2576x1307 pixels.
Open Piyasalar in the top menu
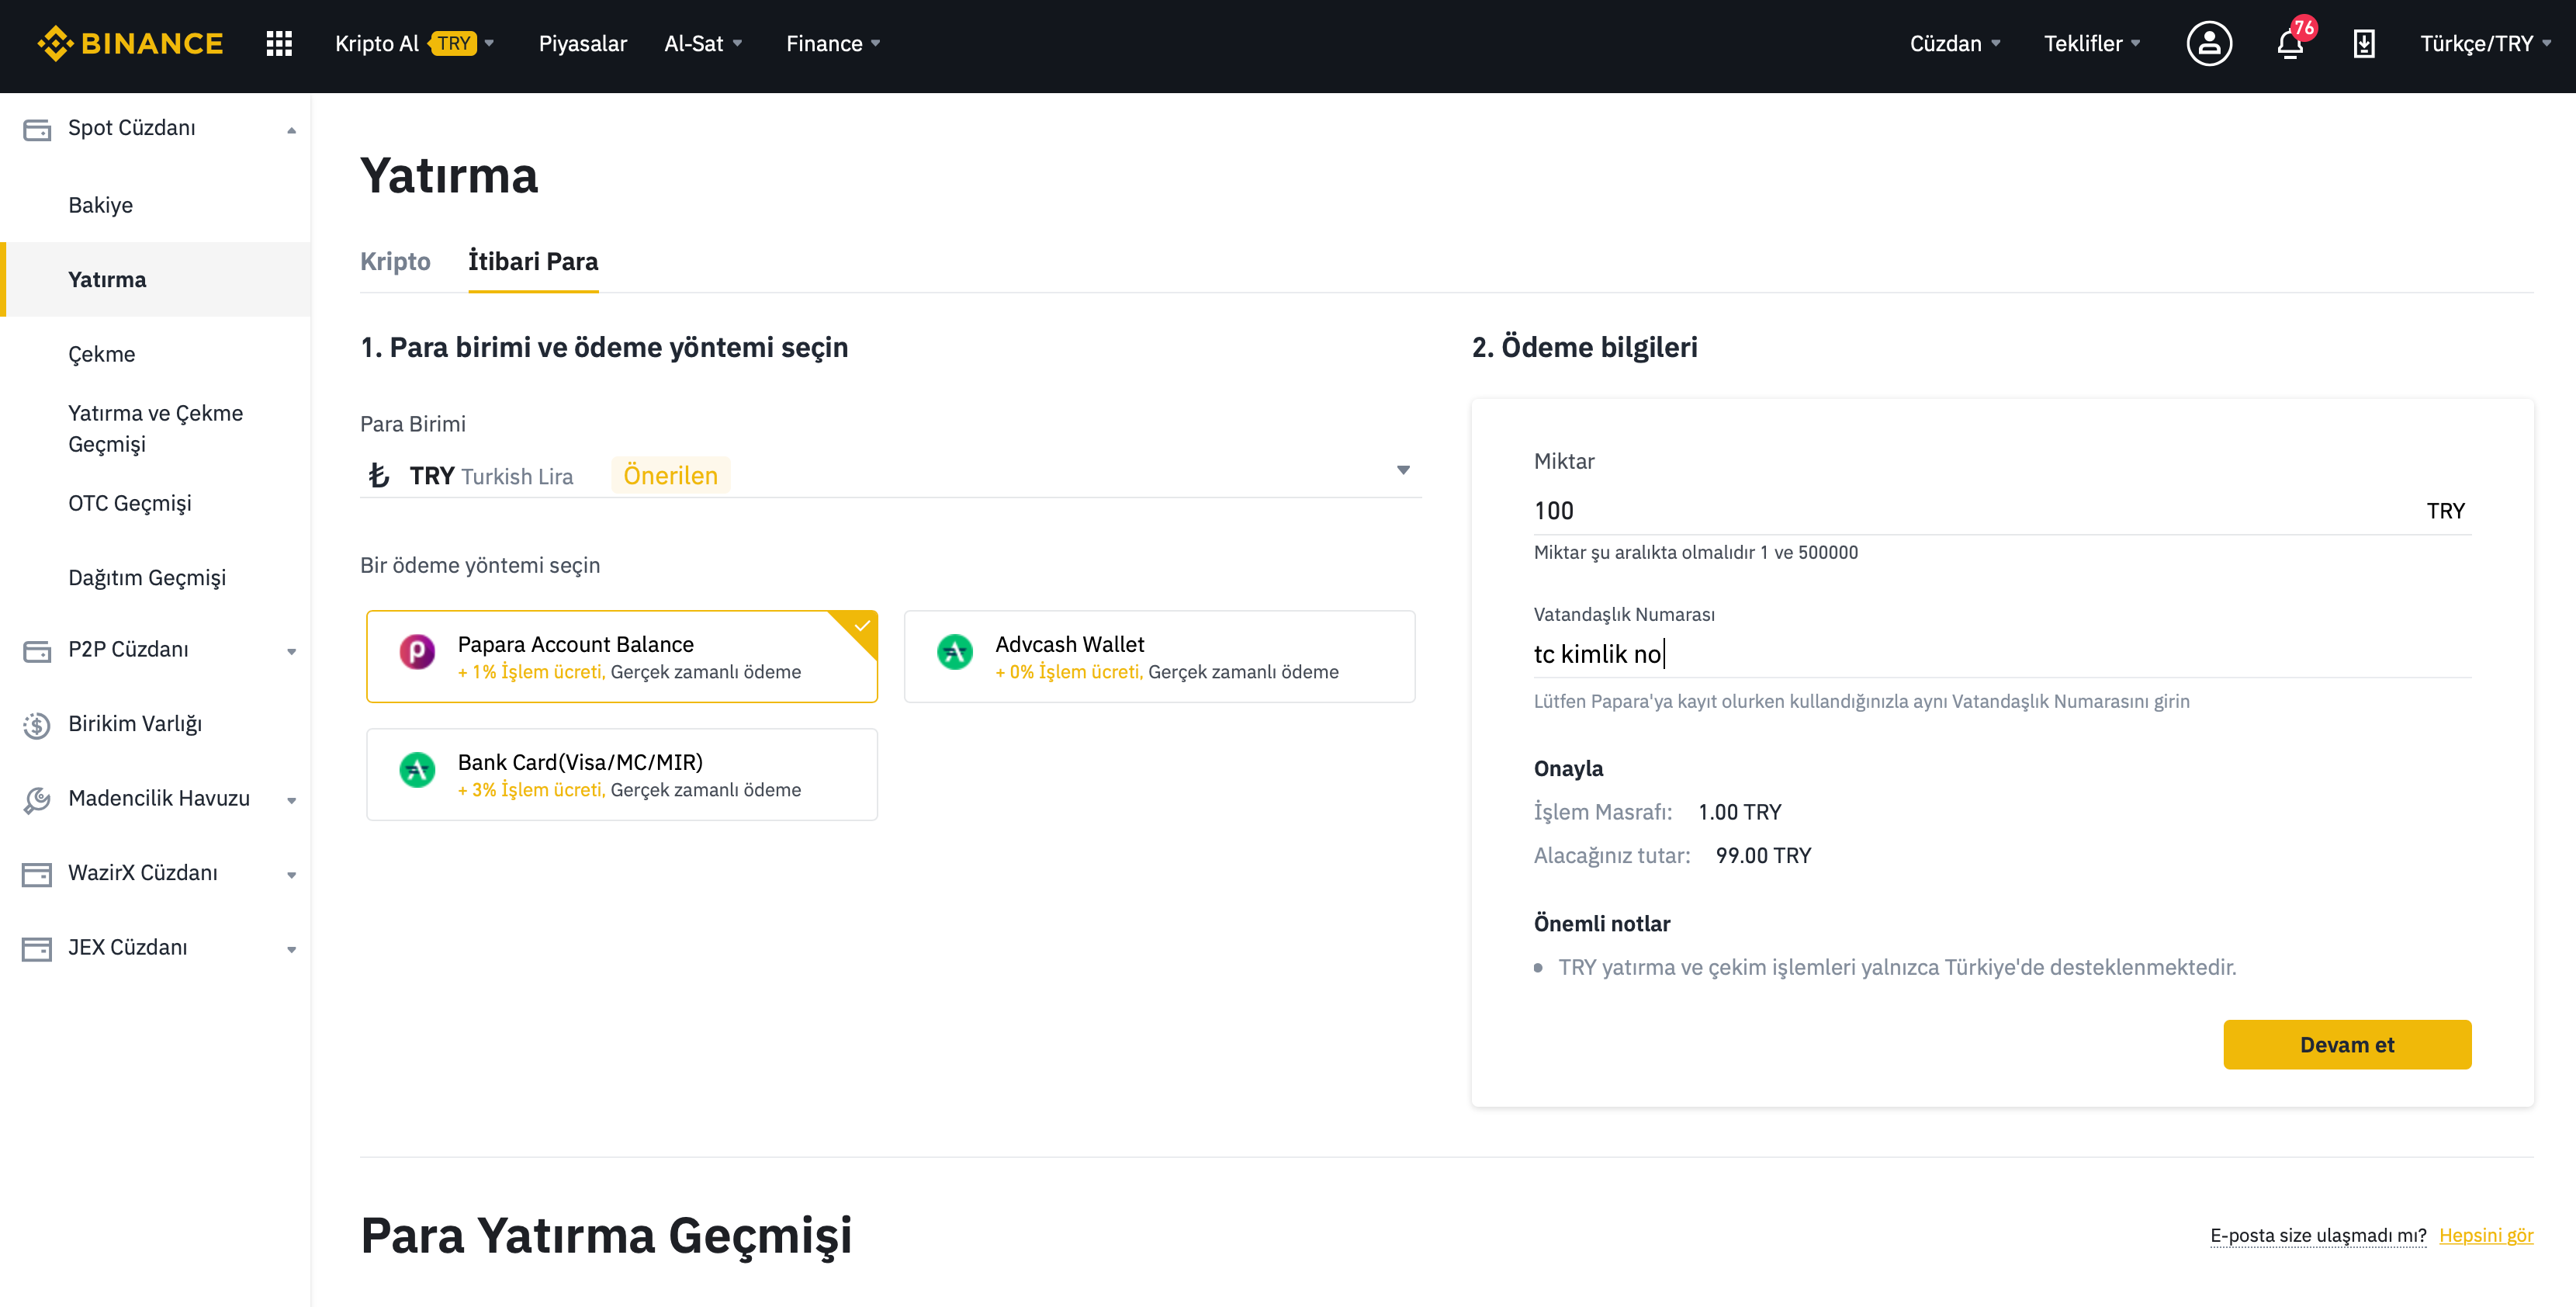583,43
